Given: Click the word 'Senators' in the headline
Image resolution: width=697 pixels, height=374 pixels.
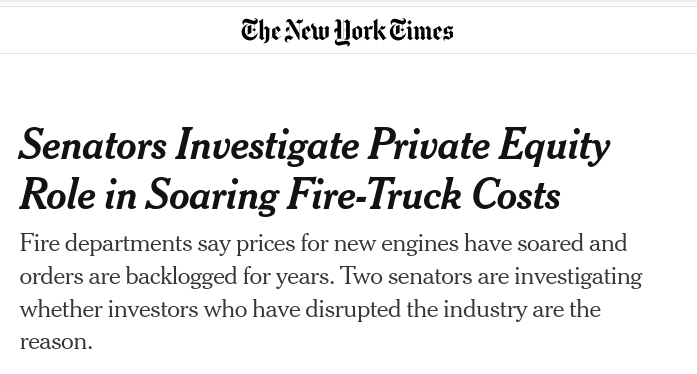Looking at the screenshot, I should coord(93,145).
